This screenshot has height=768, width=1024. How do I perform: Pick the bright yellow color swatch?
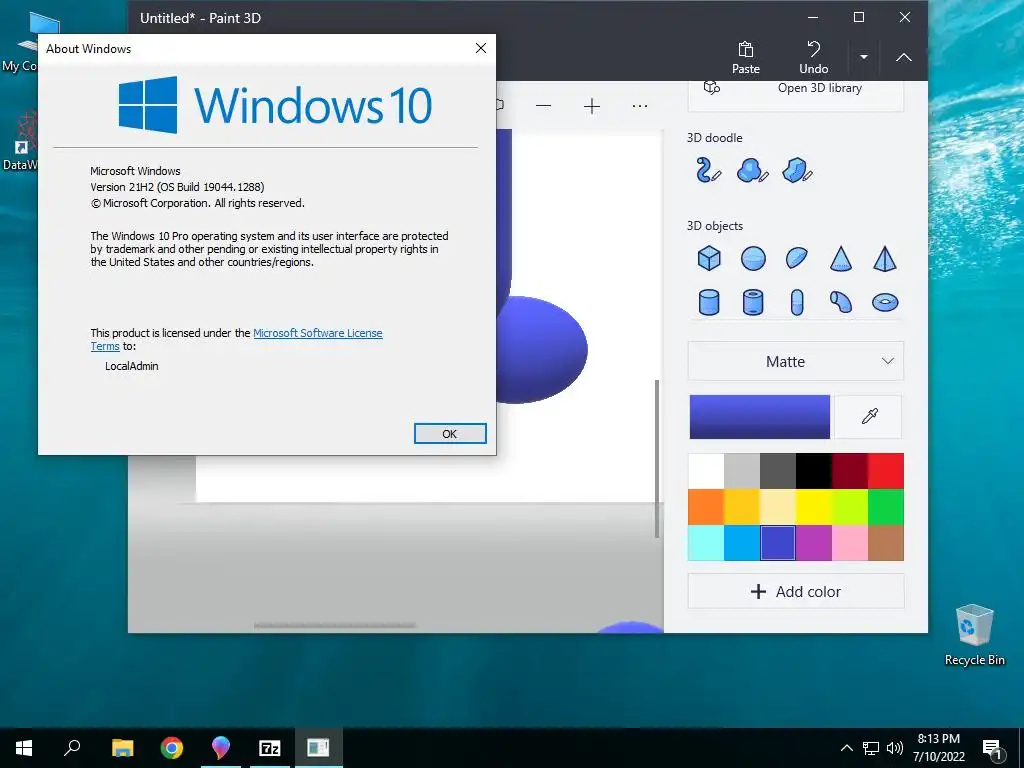click(x=814, y=507)
